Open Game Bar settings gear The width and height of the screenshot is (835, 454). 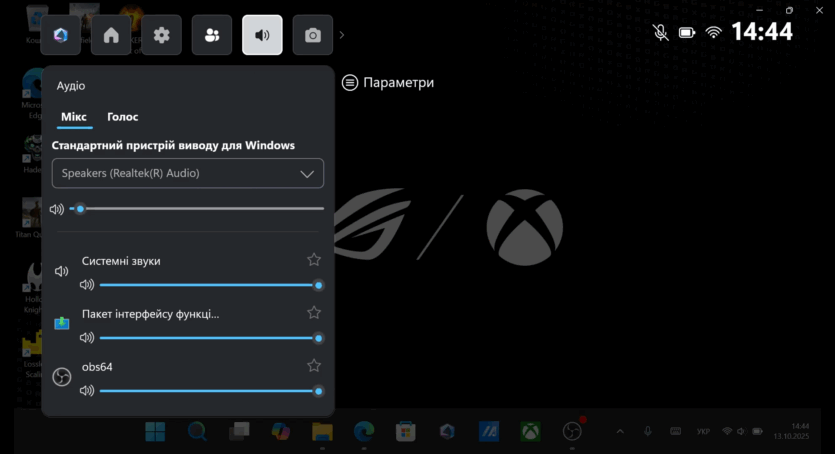point(161,35)
